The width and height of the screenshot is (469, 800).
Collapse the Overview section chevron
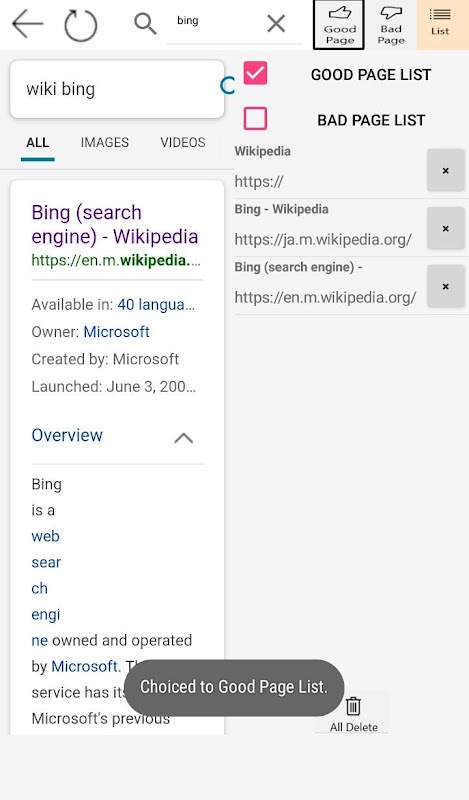pos(184,438)
